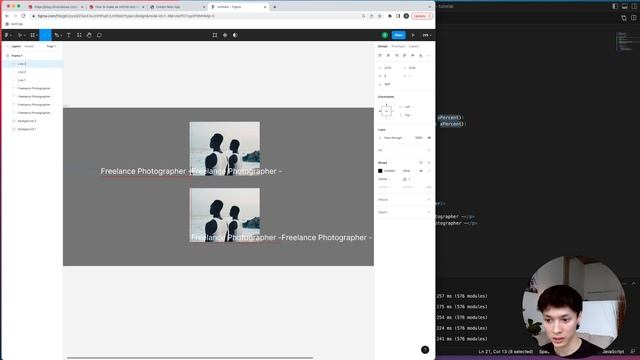Open the Resources tool in Figma toolbar
This screenshot has width=640, height=360.
[79, 35]
